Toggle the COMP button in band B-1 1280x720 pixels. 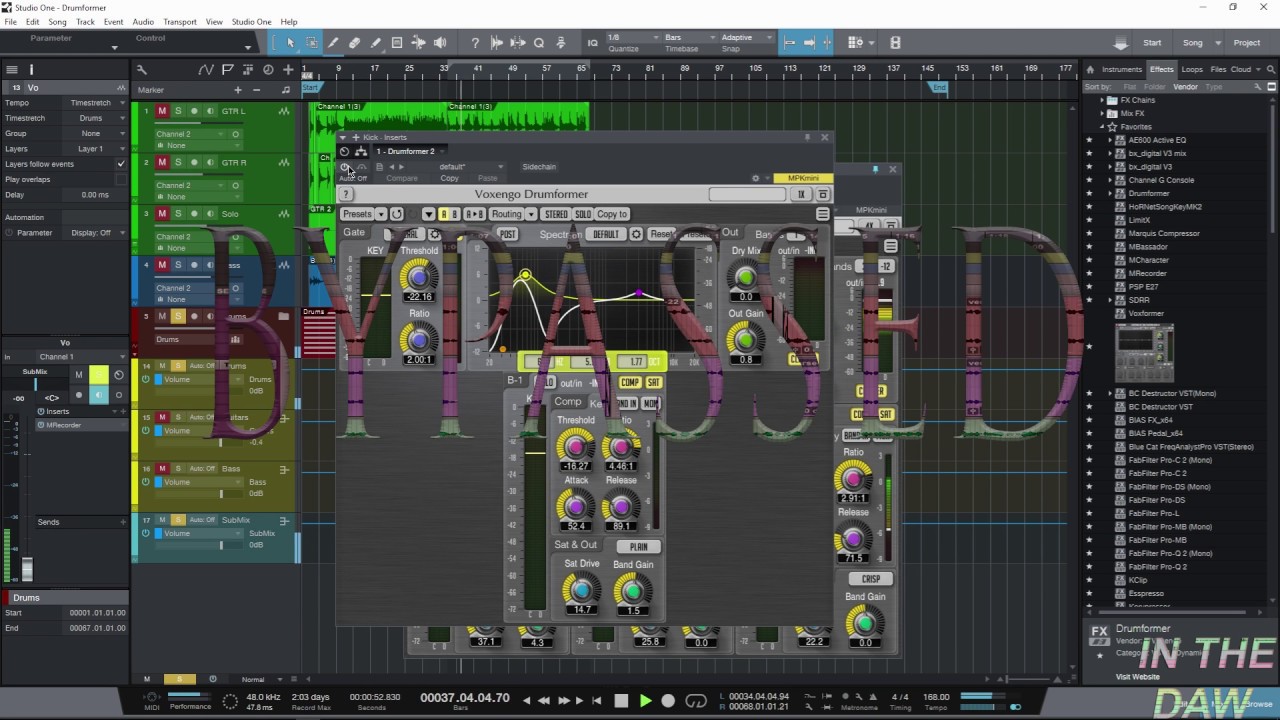tap(630, 382)
